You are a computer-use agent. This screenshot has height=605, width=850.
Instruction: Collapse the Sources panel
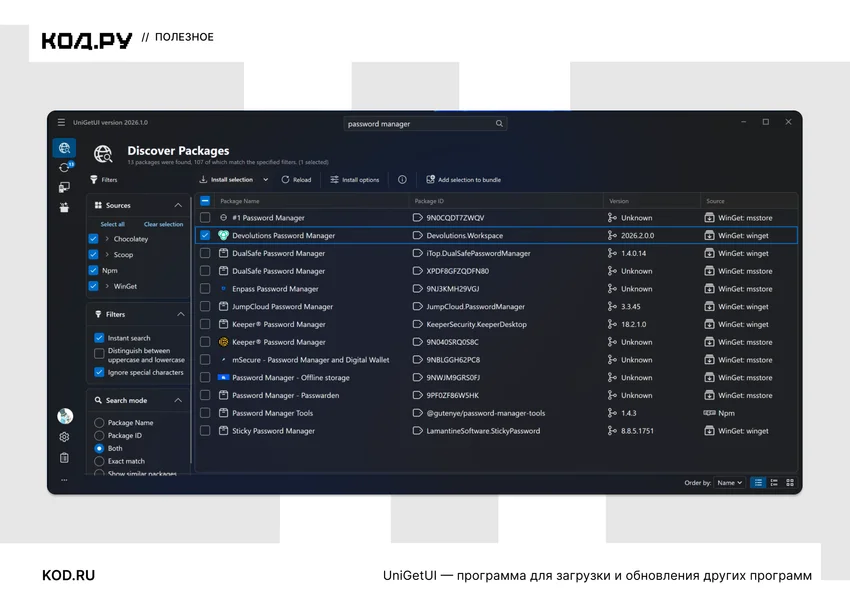tap(178, 205)
